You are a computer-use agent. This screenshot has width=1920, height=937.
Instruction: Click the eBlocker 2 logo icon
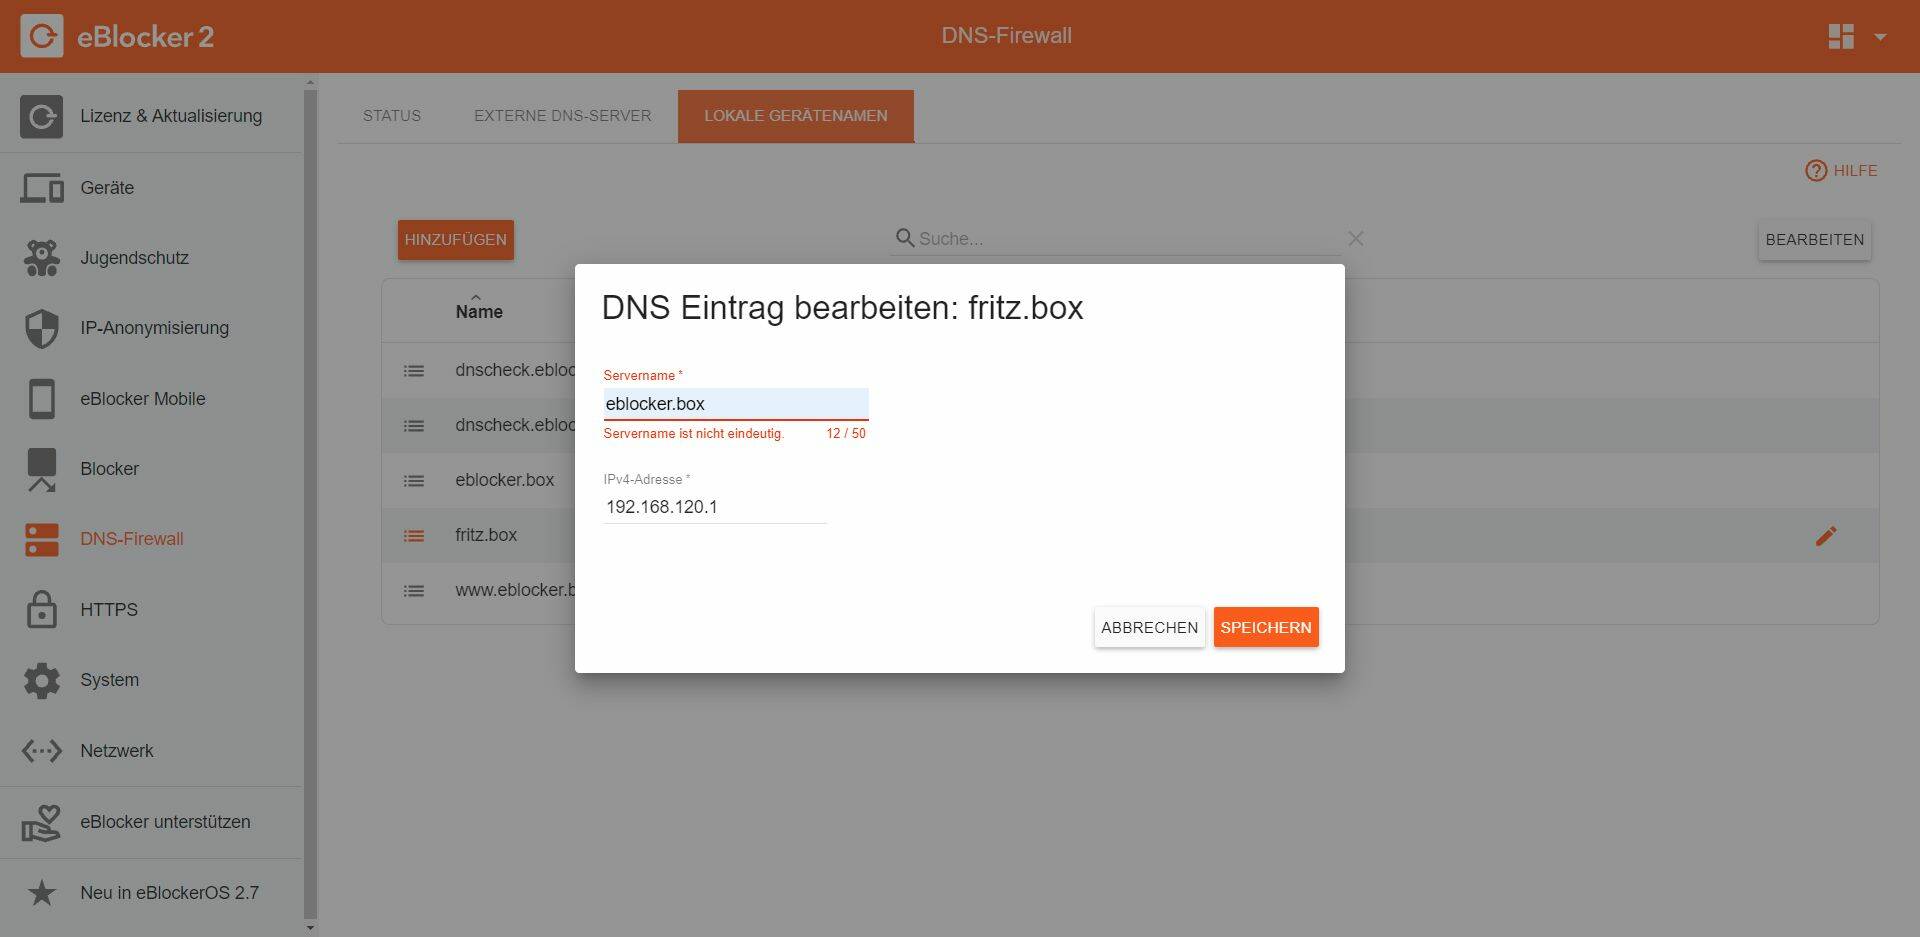[x=41, y=36]
